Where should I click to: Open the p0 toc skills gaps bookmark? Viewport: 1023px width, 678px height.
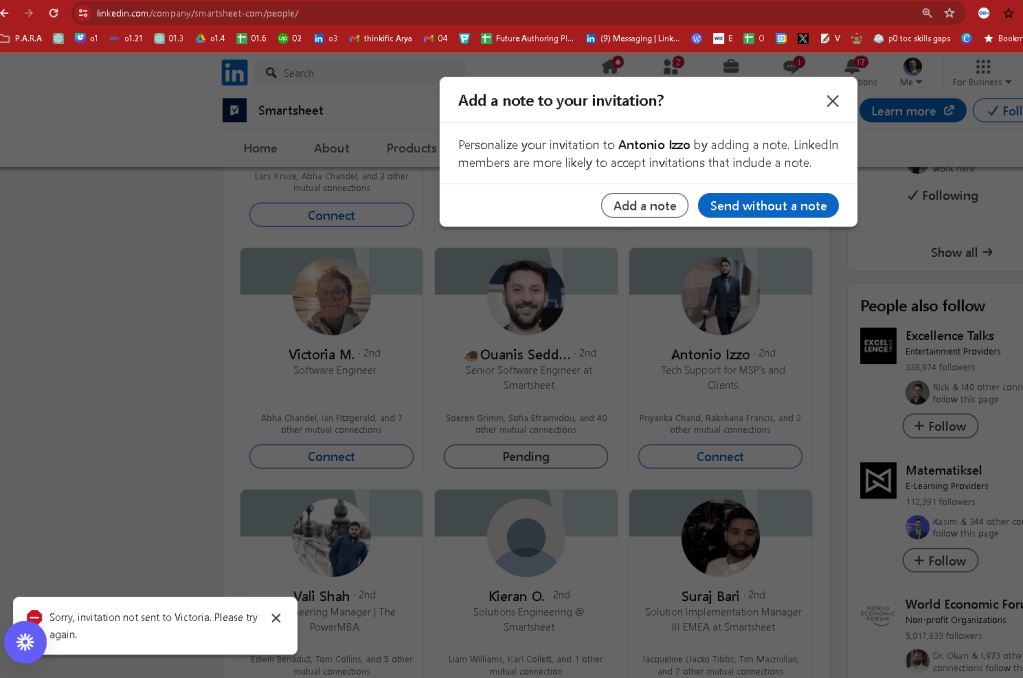[911, 39]
